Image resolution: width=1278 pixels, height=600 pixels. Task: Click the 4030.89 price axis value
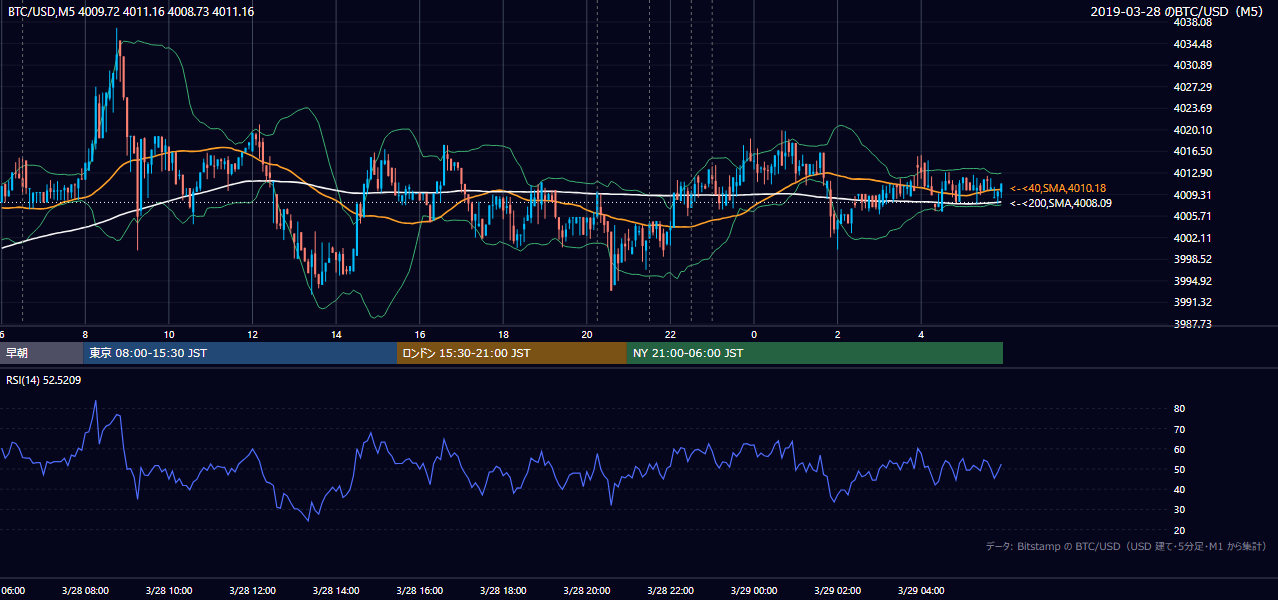pos(1193,65)
